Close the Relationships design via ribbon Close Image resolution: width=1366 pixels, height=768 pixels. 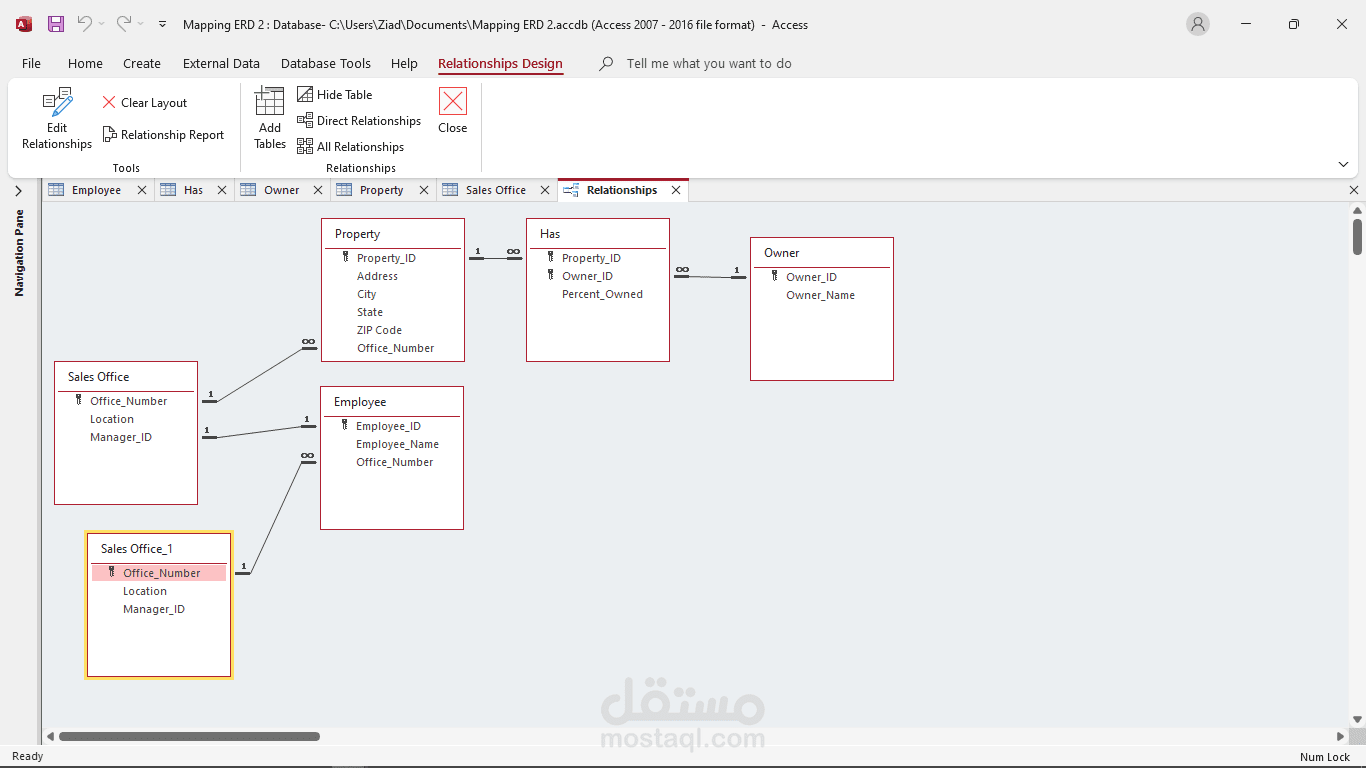tap(453, 111)
